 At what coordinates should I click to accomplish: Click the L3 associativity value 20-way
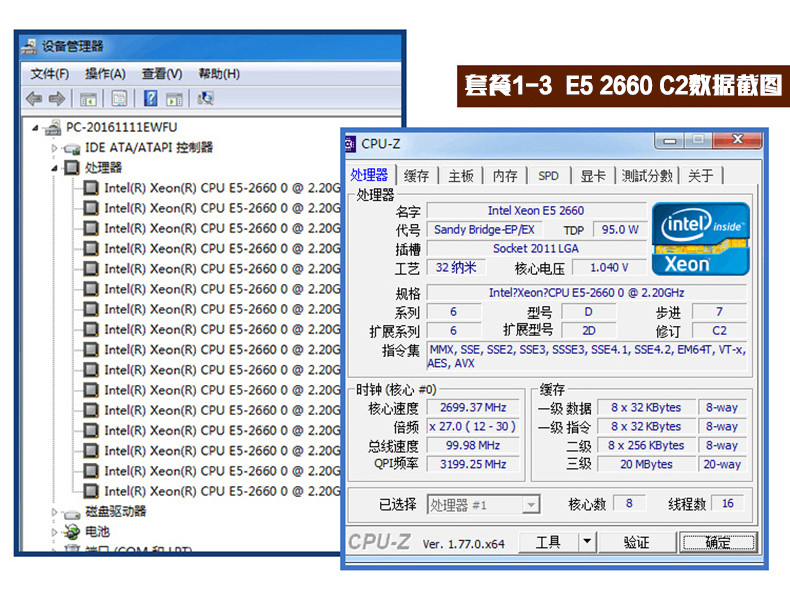click(x=722, y=464)
